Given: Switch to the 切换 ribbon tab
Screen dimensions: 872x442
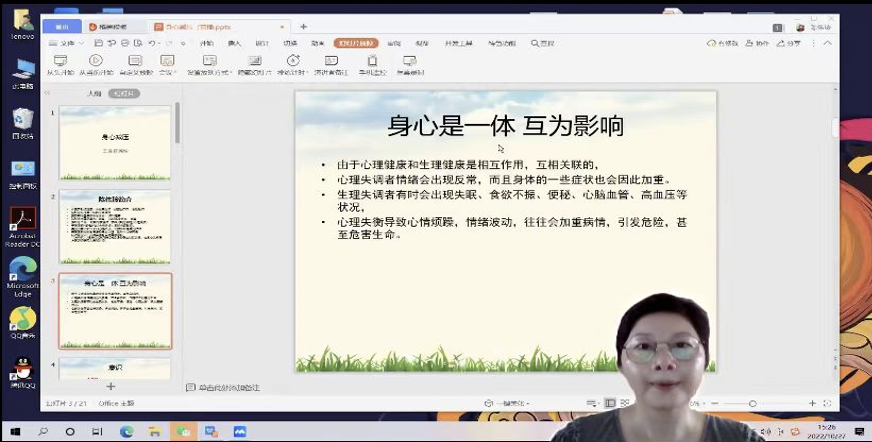Looking at the screenshot, I should pos(290,43).
